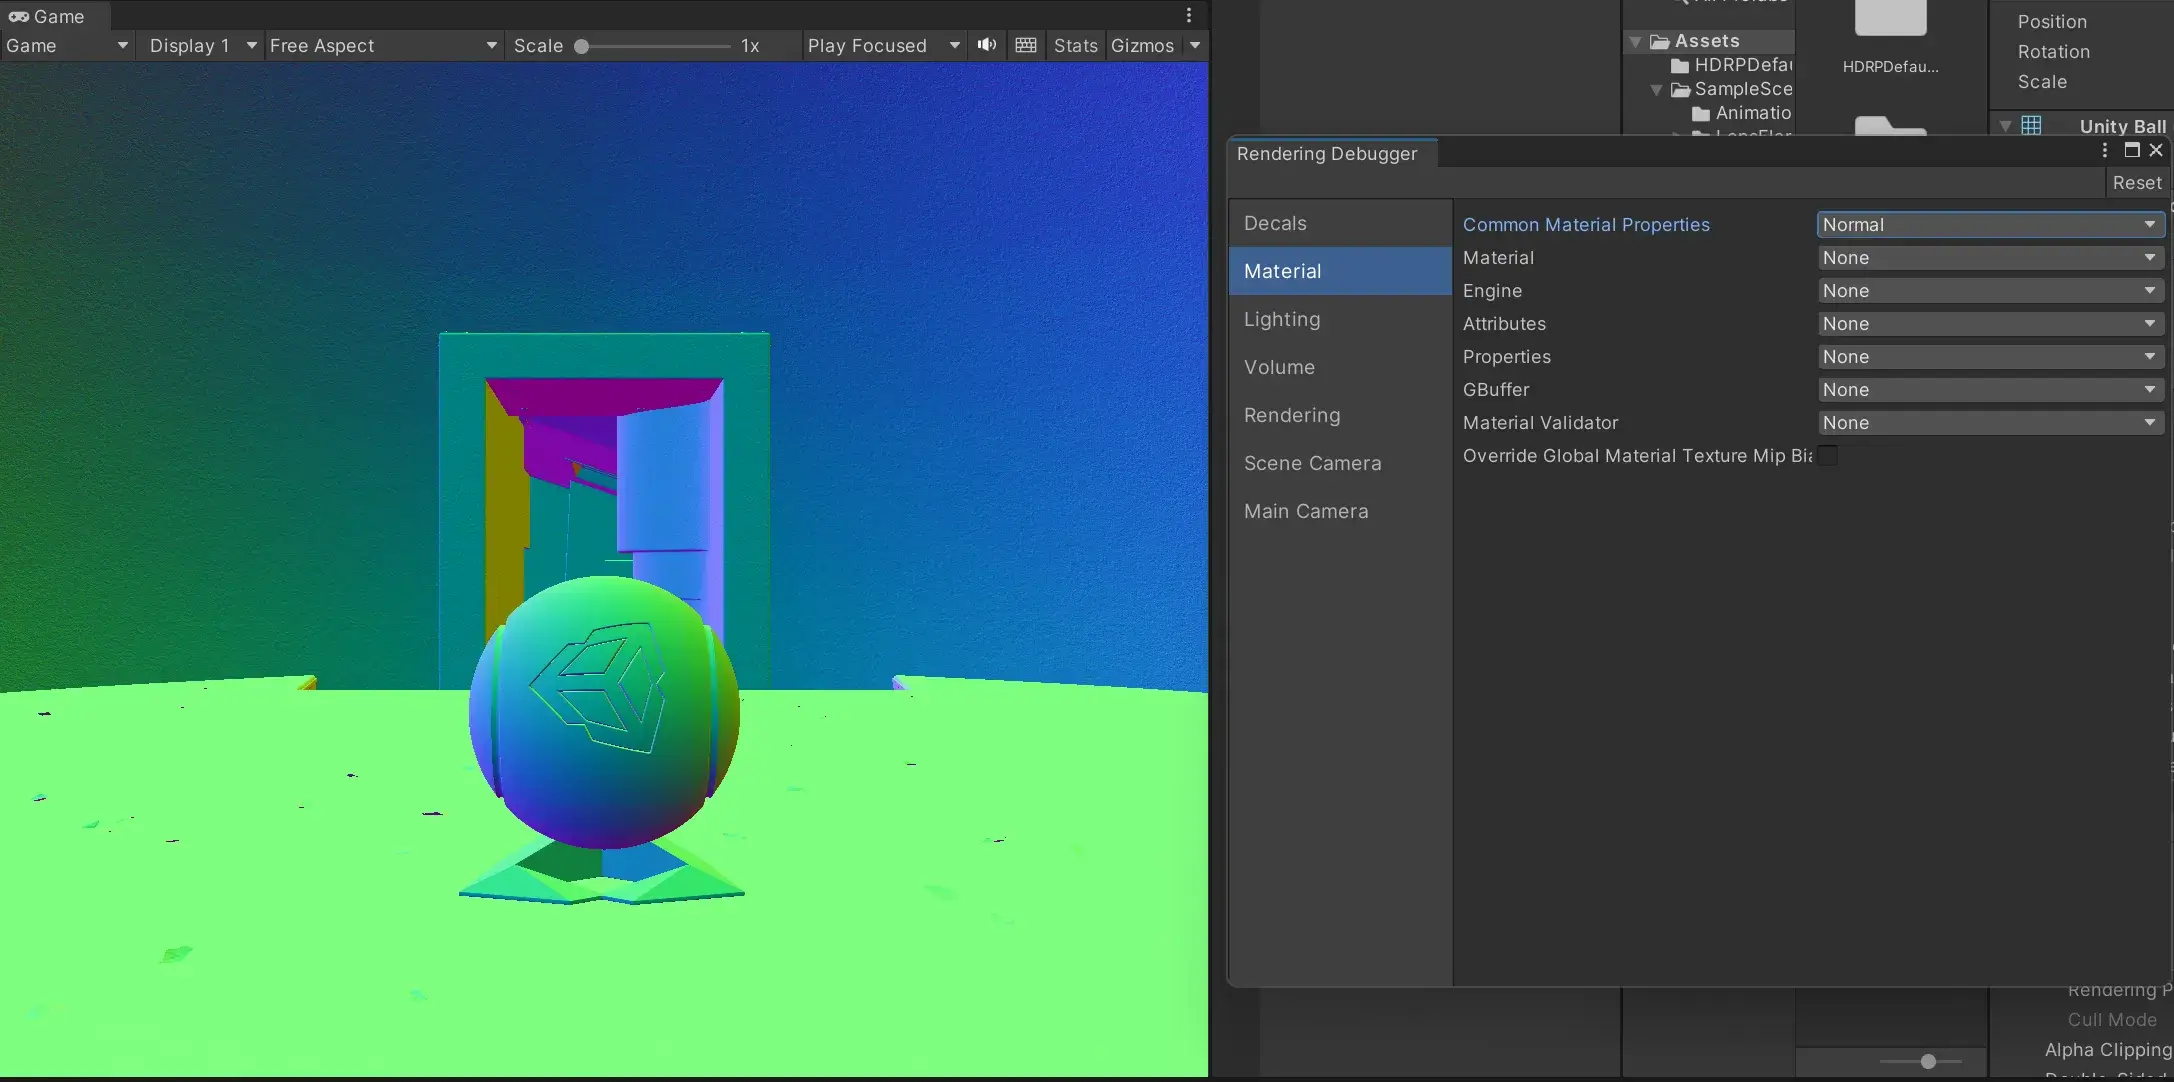Viewport: 2174px width, 1082px height.
Task: Open the Properties dropdown set to None
Action: pyautogui.click(x=1990, y=357)
